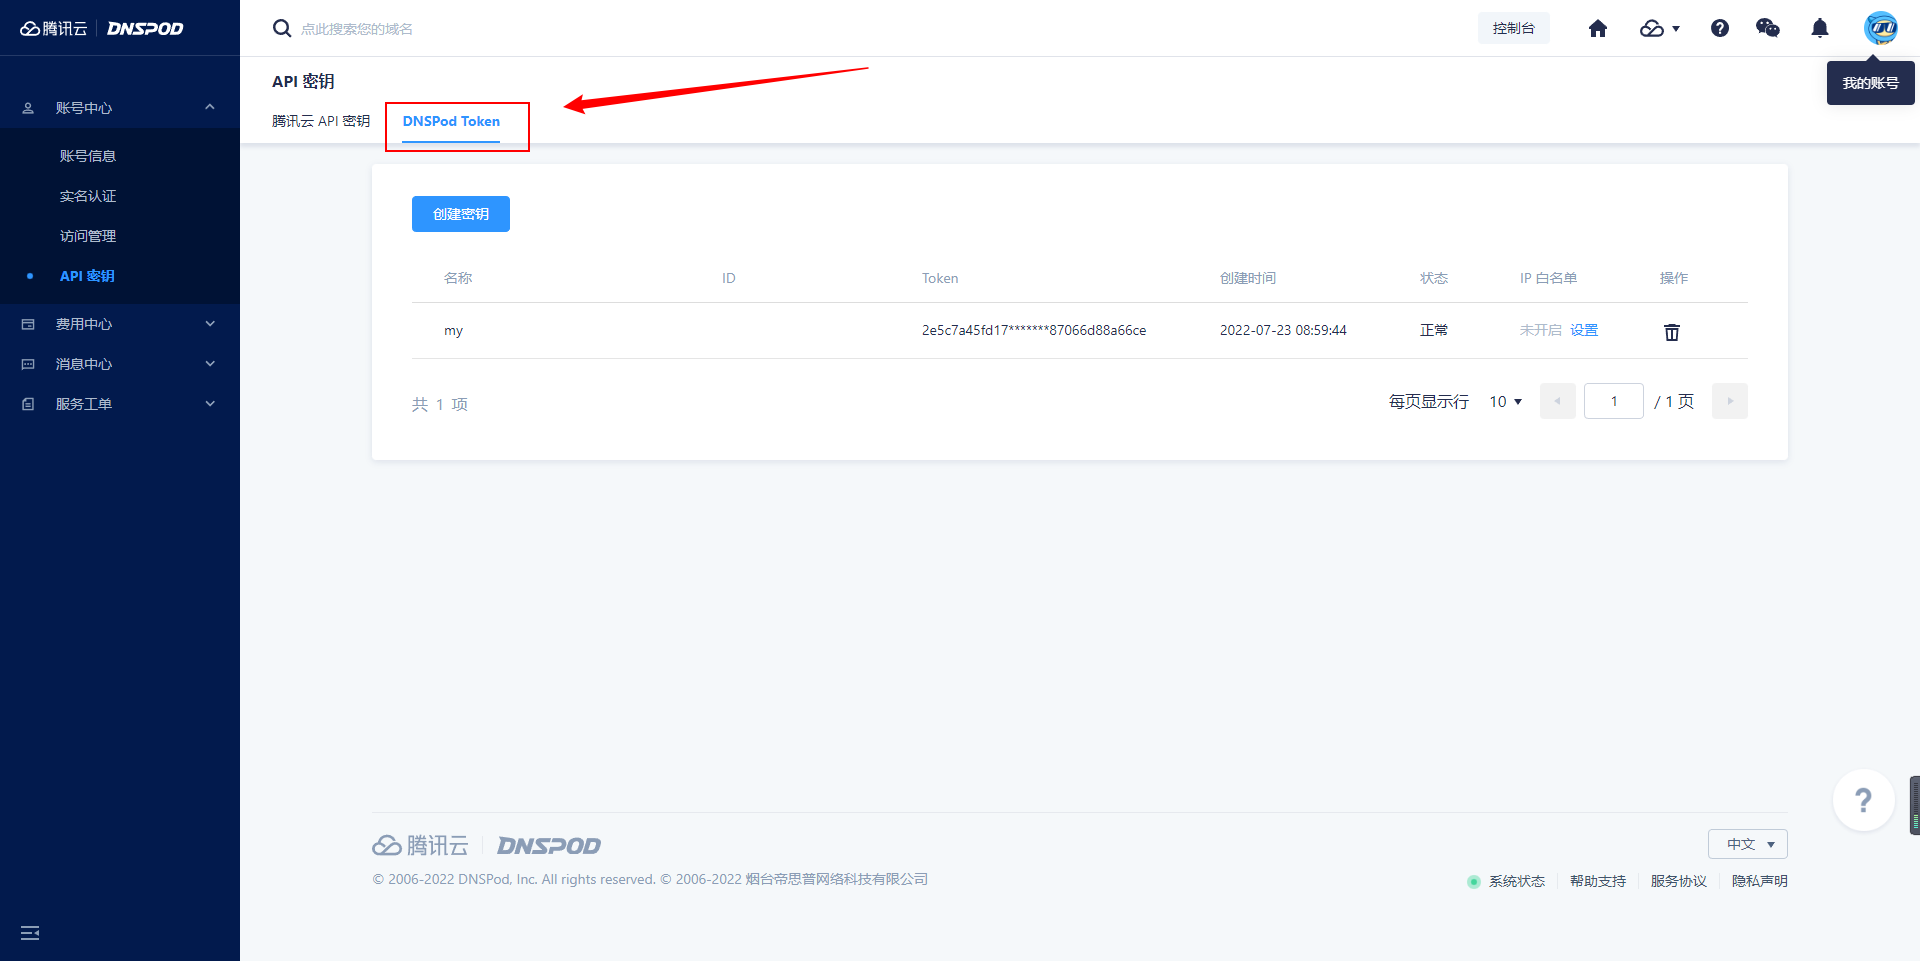Click the 创建时间 column header
The width and height of the screenshot is (1920, 961).
pyautogui.click(x=1248, y=278)
